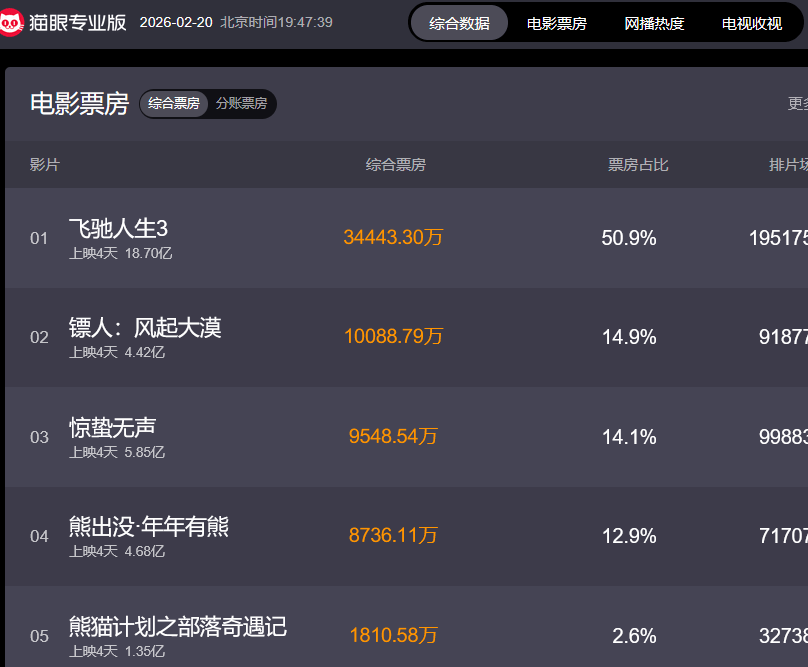Click the 34443.30万 box office figure

pos(393,238)
